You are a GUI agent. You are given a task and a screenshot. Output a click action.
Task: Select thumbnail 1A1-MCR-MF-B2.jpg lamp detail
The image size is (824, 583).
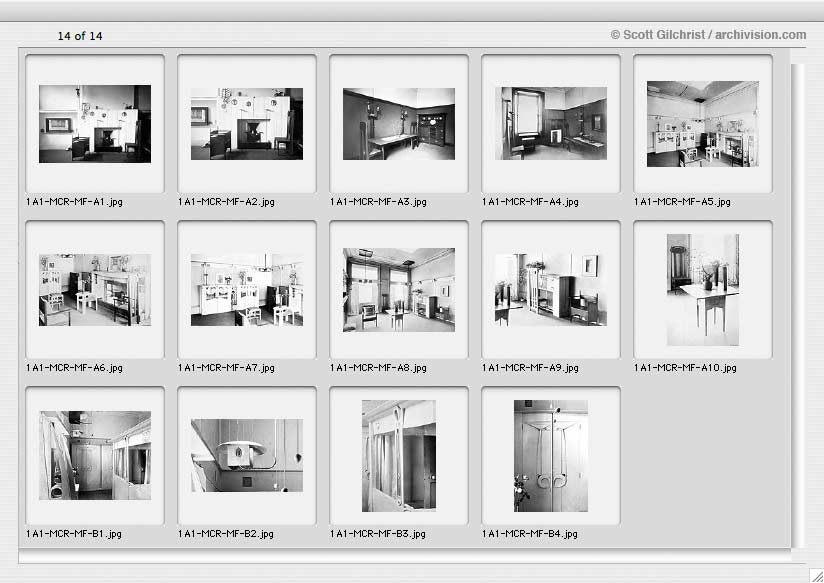pyautogui.click(x=246, y=455)
